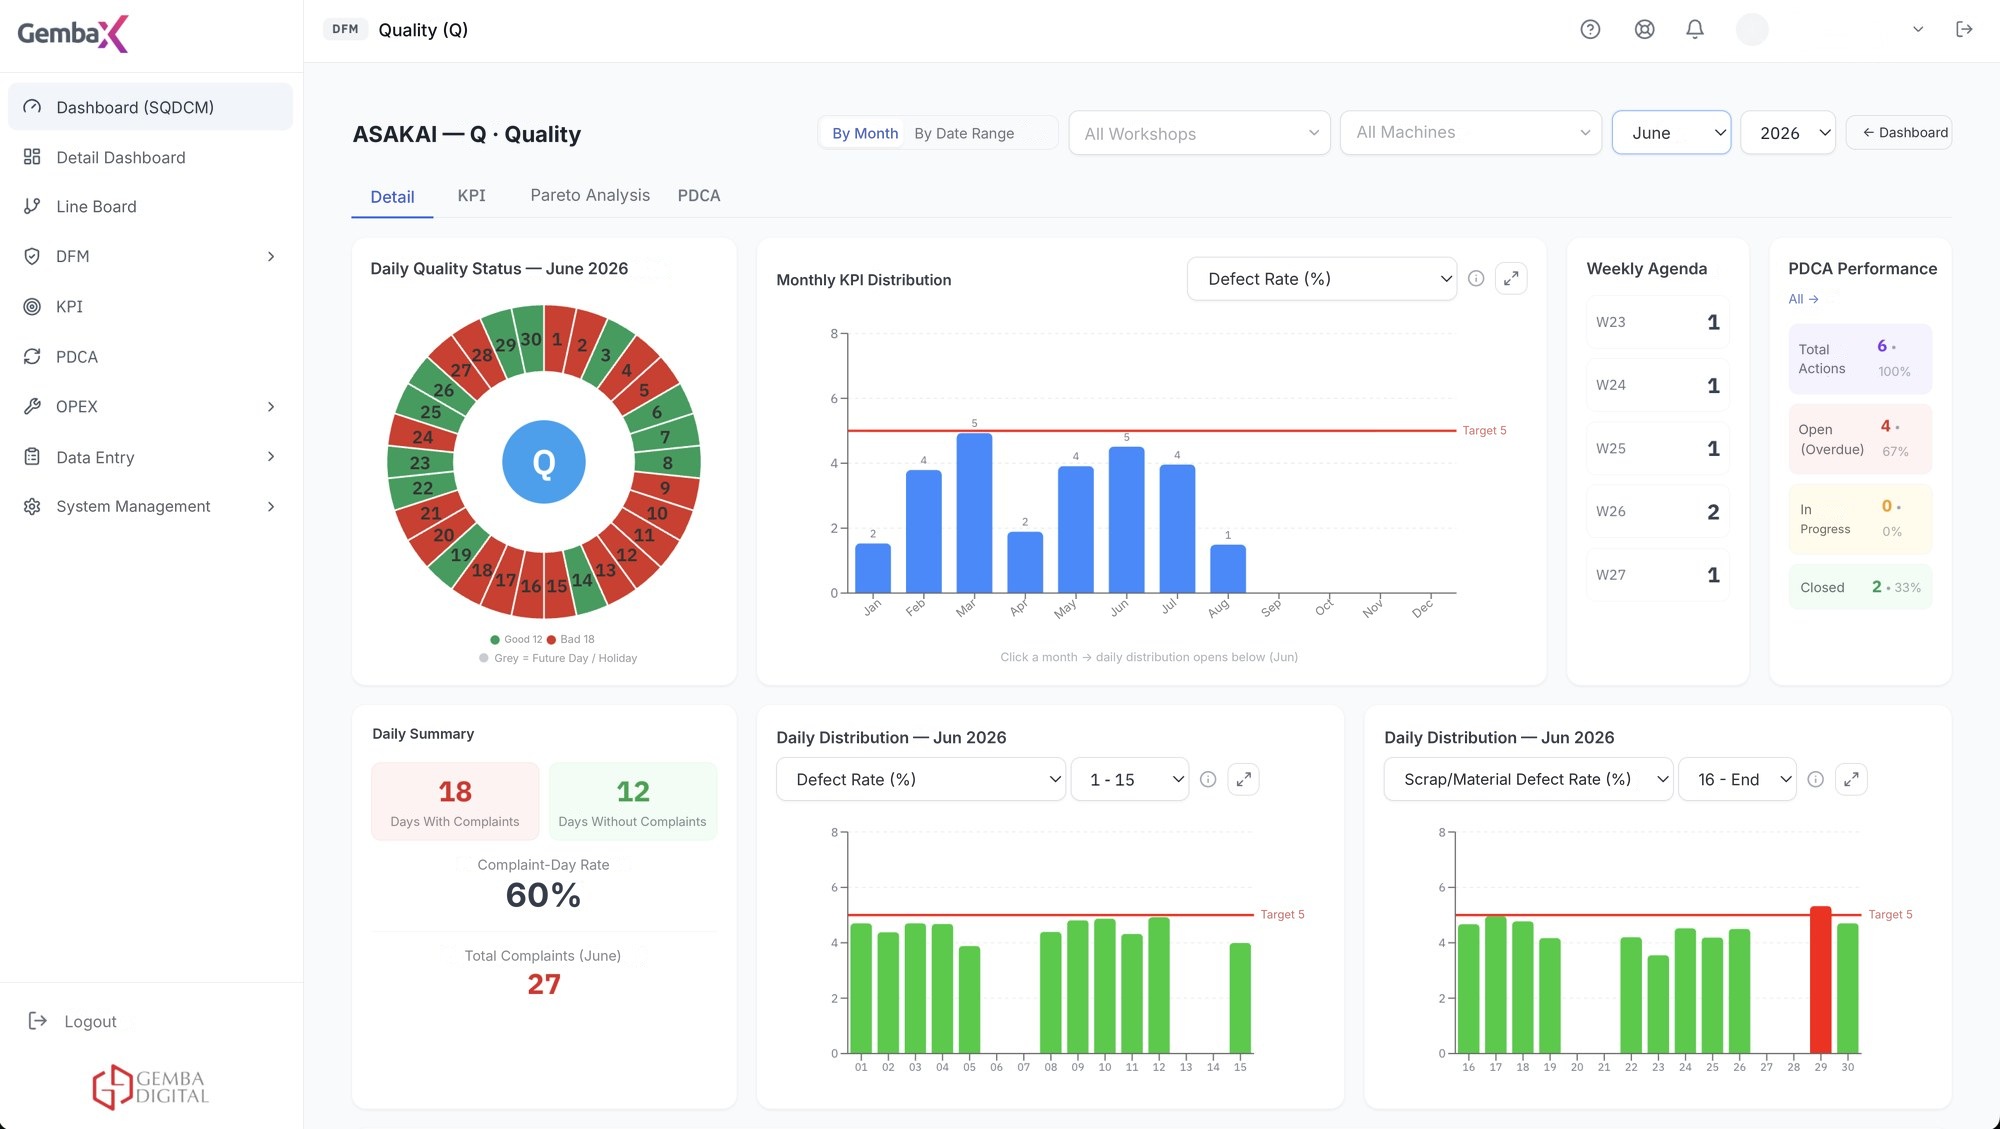Open the All Machines dropdown
Screen dimensions: 2000x1129
coord(1470,132)
